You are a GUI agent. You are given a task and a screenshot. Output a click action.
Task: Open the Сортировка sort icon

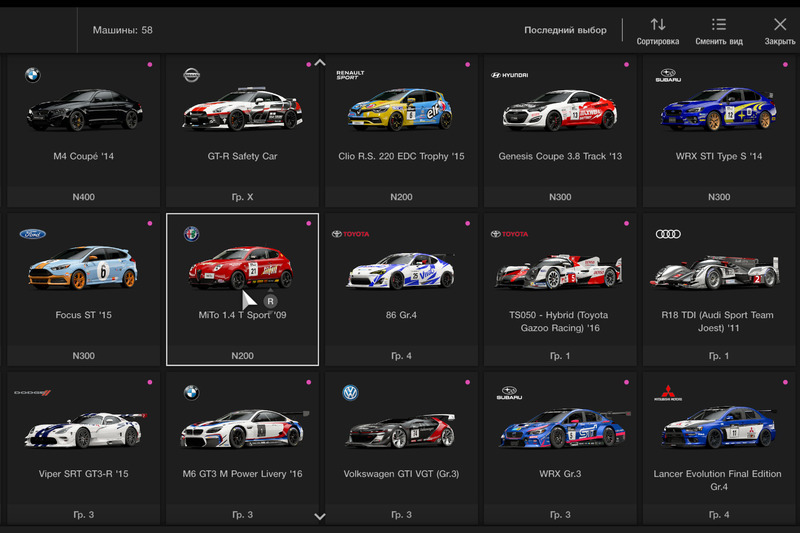coord(658,24)
